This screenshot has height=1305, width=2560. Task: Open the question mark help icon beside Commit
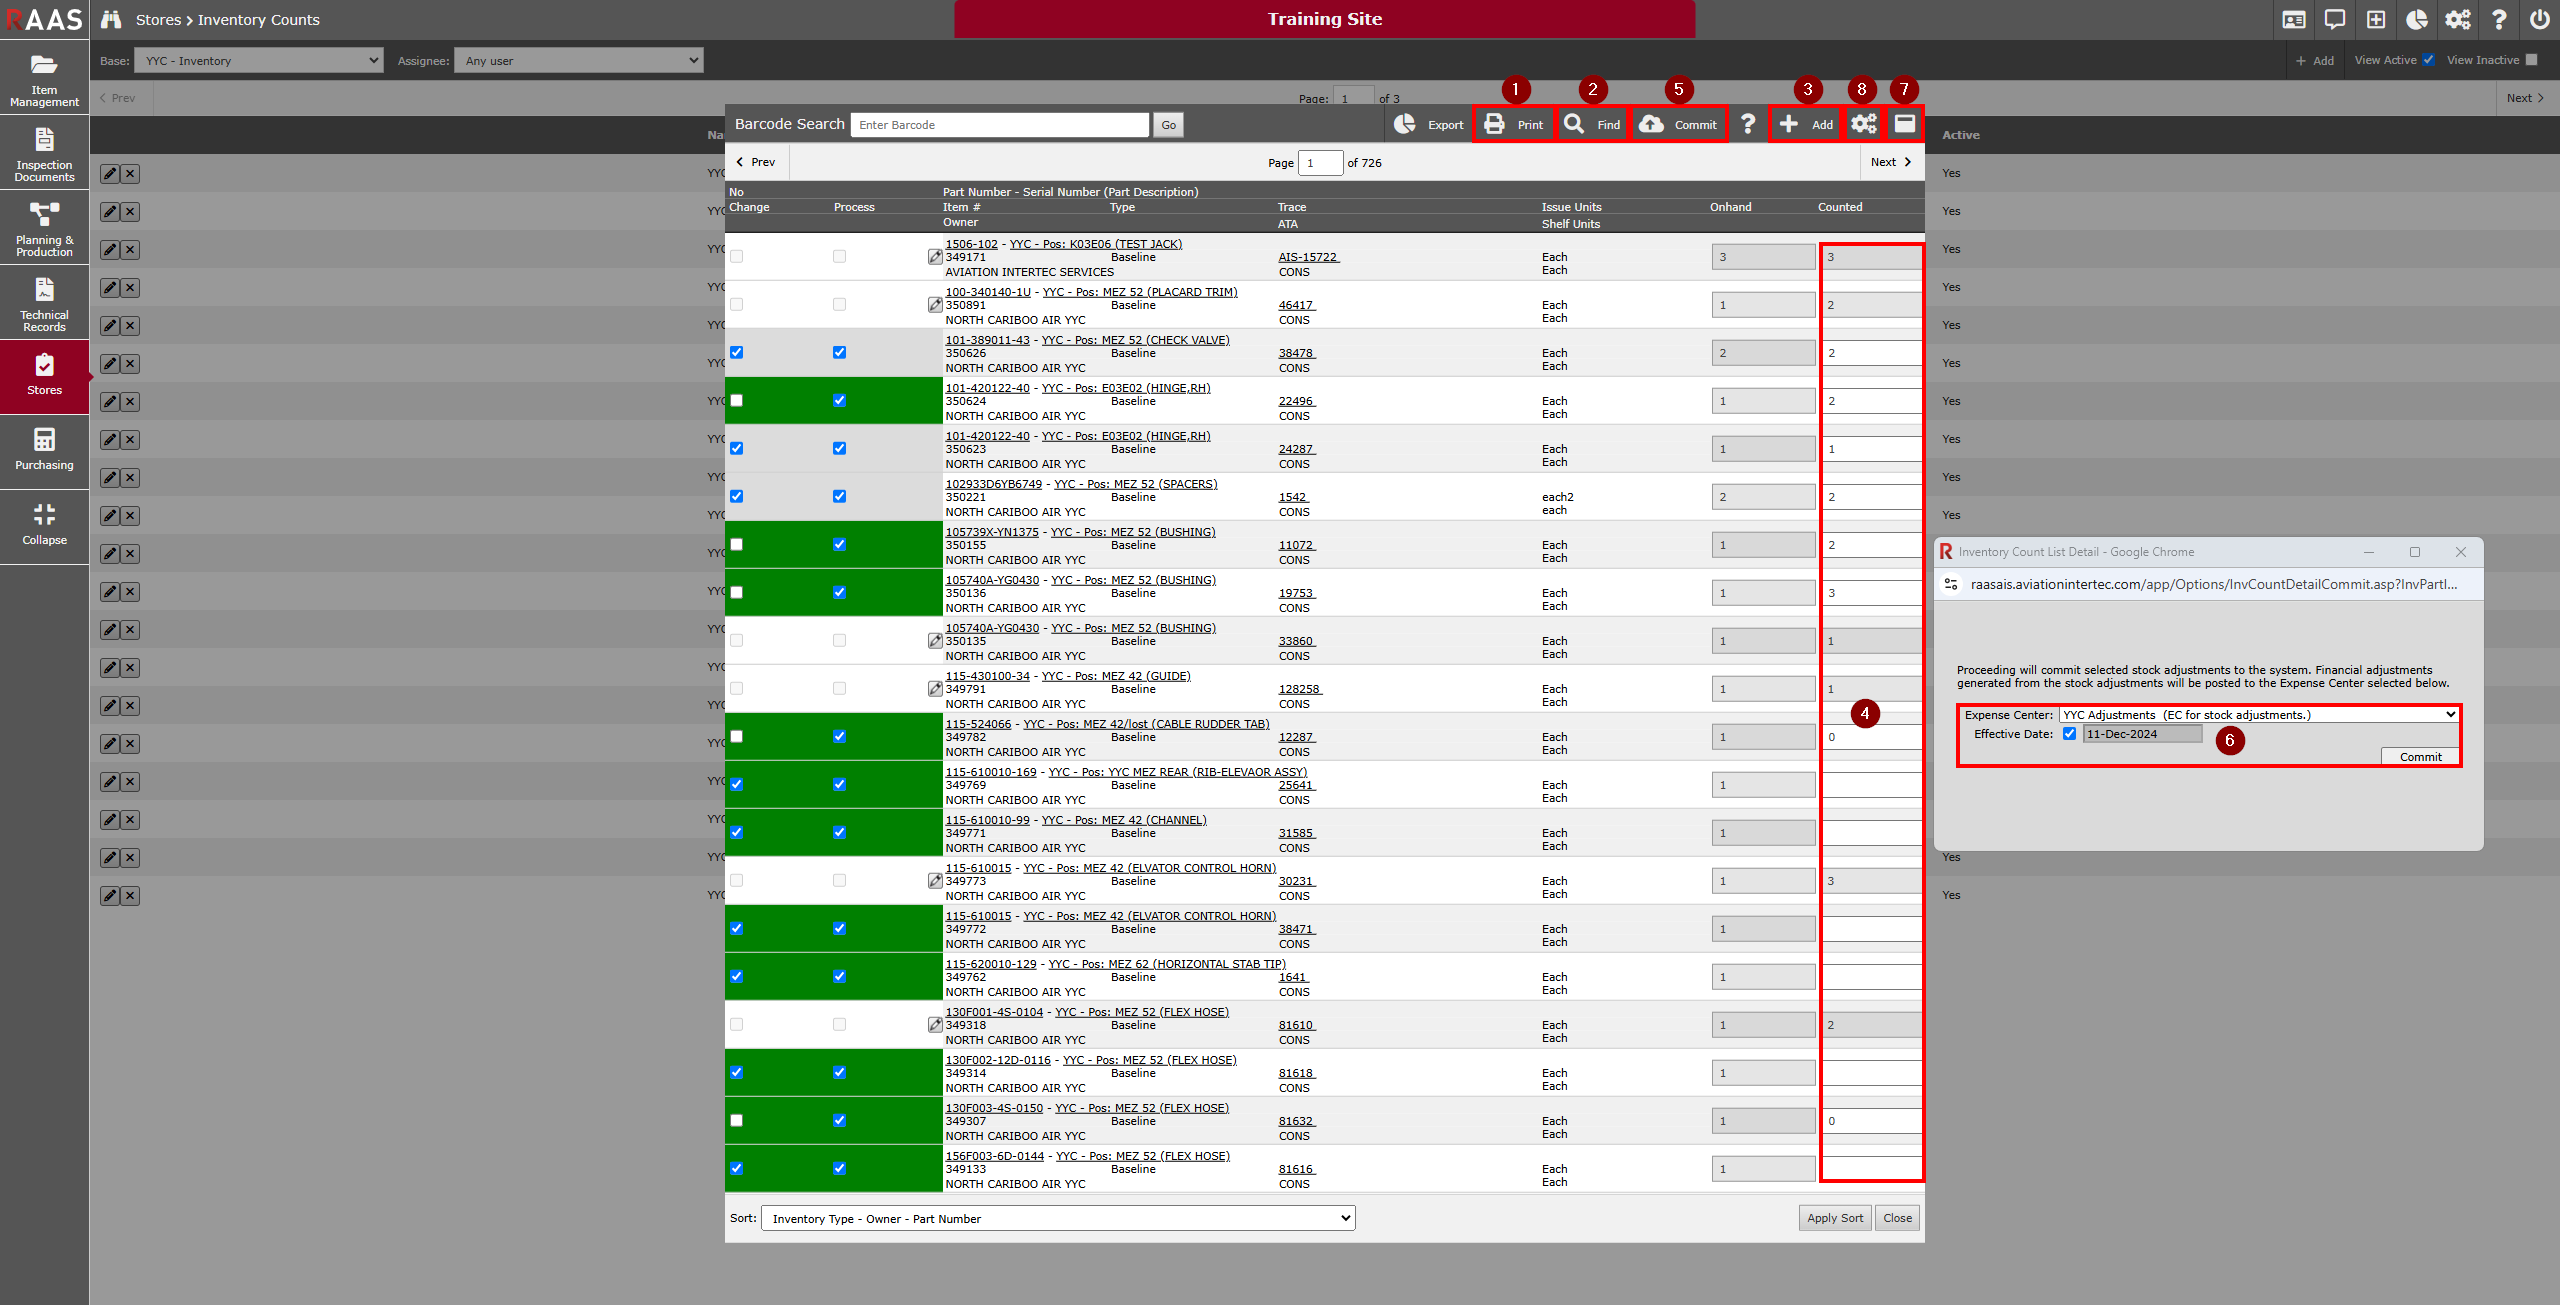1747,124
